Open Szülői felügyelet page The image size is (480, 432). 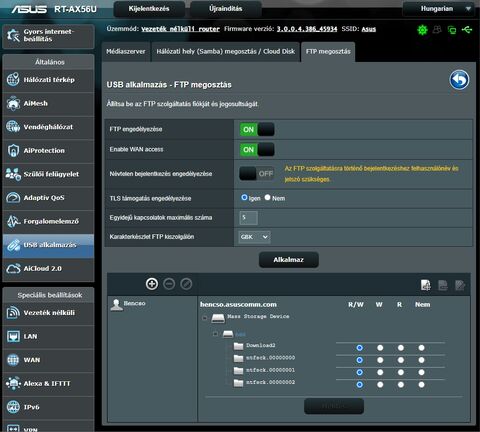48,174
